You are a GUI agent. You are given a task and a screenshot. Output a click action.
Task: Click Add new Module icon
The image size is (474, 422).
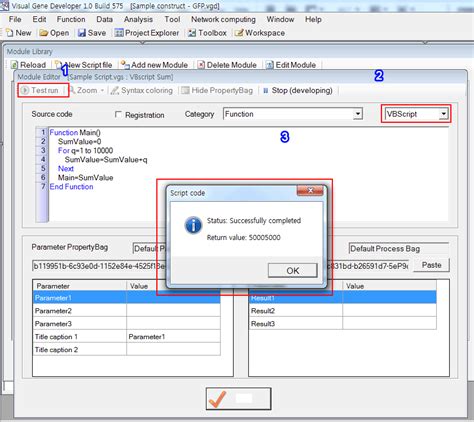(x=125, y=64)
